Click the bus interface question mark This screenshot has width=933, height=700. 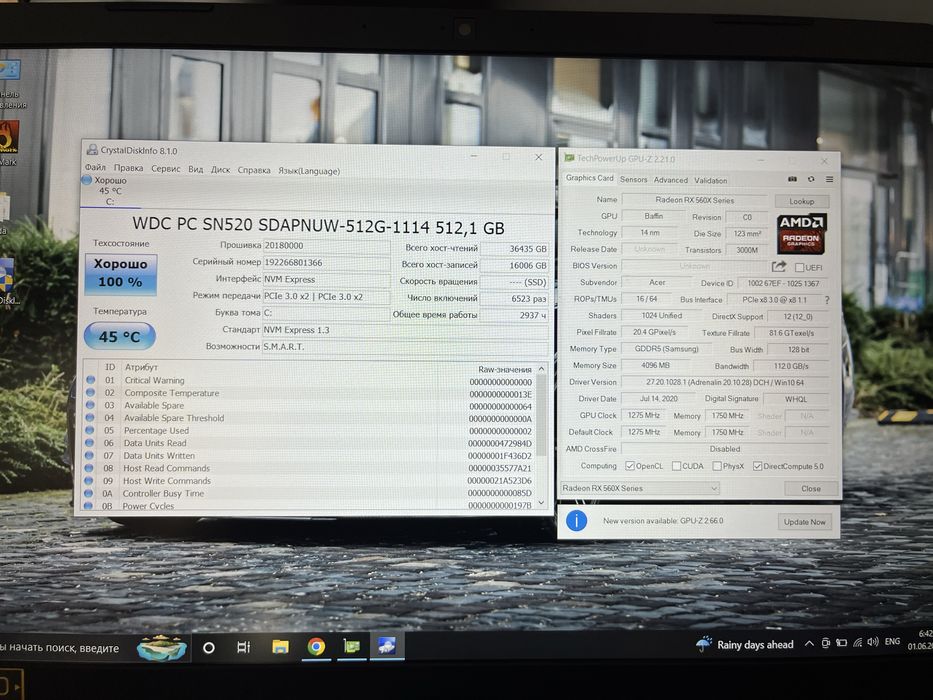coord(827,300)
